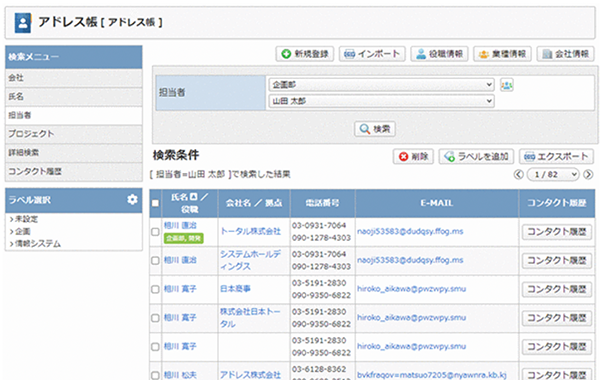Click the E-MAIL column header
The height and width of the screenshot is (380, 600).
437,203
